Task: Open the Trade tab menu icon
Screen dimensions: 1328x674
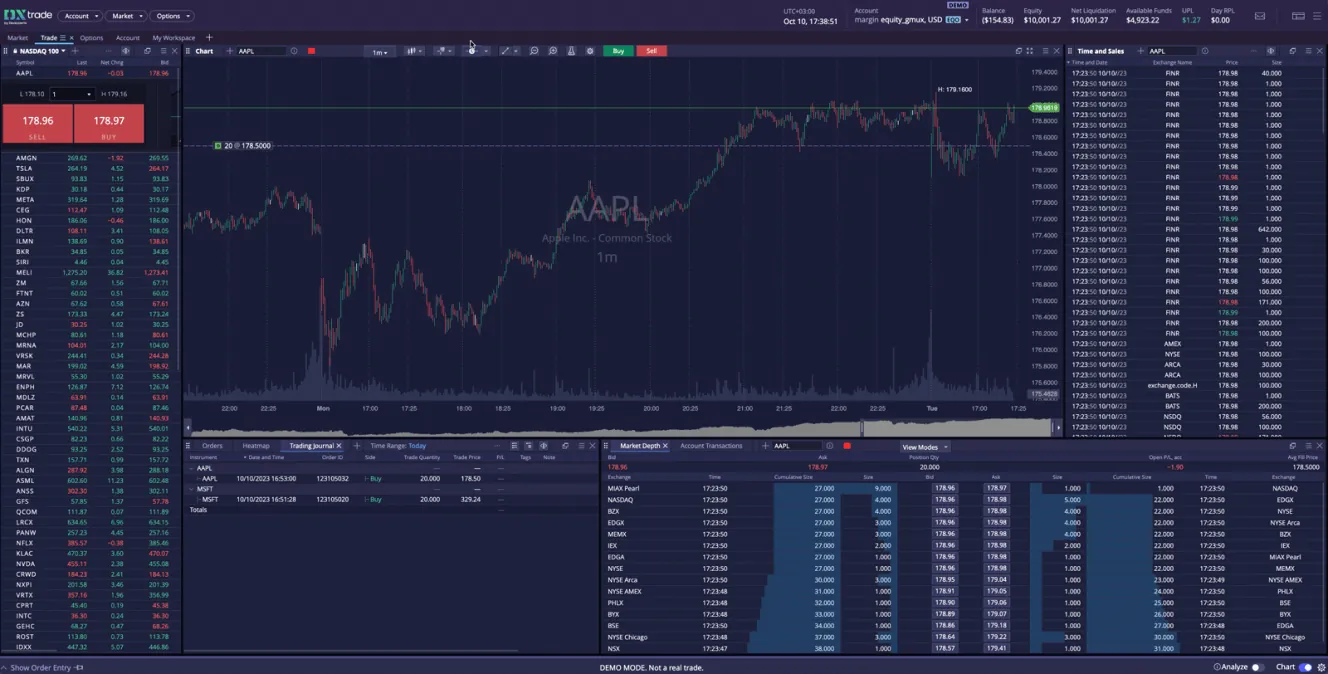Action: pos(62,38)
